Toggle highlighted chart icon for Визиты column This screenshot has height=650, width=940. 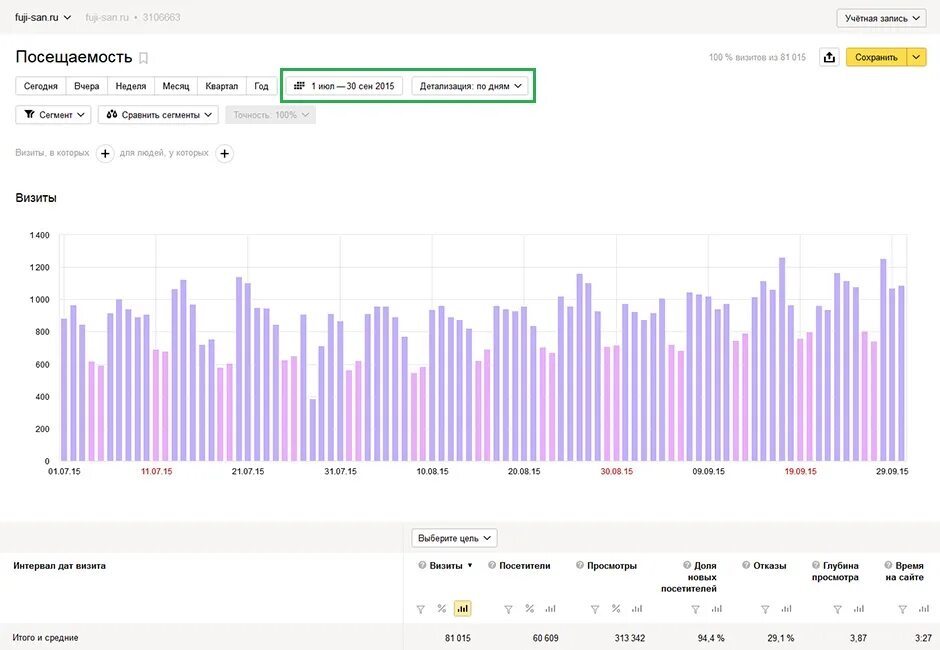tap(462, 609)
